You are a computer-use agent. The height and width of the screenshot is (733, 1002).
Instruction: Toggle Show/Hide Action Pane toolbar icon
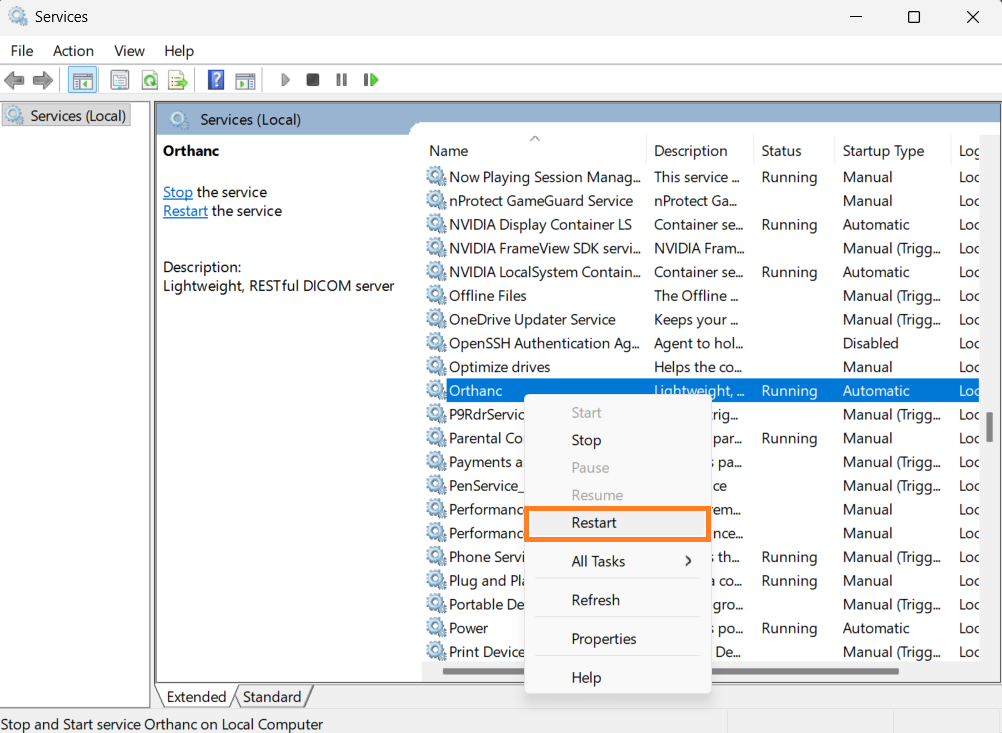pyautogui.click(x=245, y=81)
